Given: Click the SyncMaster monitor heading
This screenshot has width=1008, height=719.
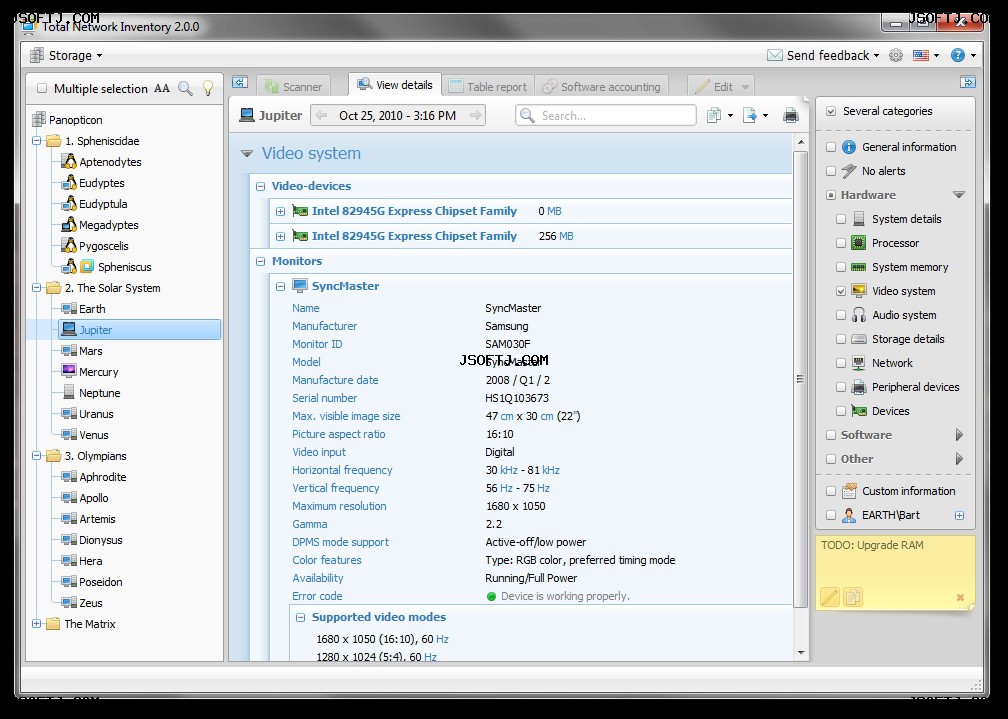Looking at the screenshot, I should (x=345, y=286).
